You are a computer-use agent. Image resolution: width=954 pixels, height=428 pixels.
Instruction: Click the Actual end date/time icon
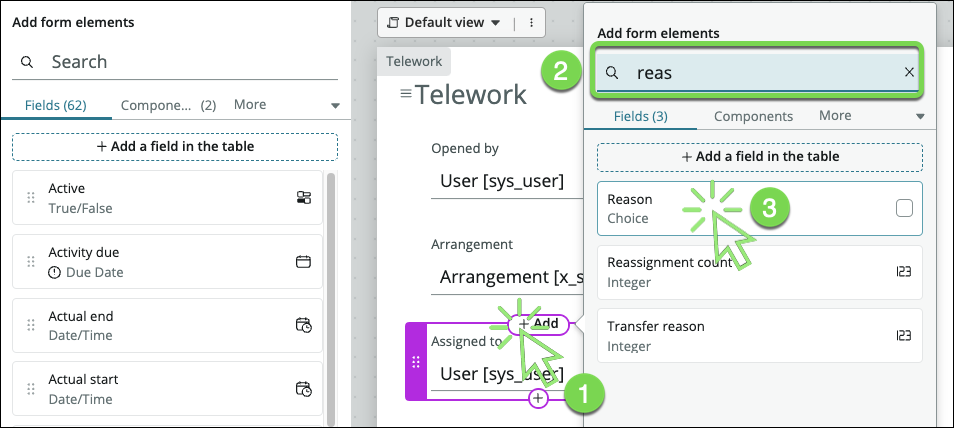(304, 326)
